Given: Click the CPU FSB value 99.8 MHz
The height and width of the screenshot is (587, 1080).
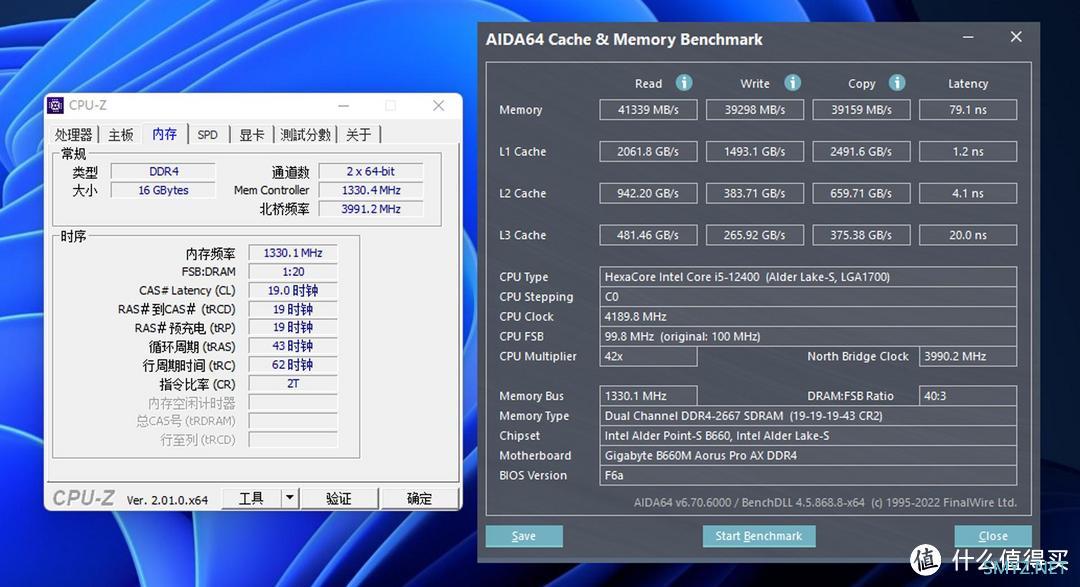Looking at the screenshot, I should tap(808, 337).
